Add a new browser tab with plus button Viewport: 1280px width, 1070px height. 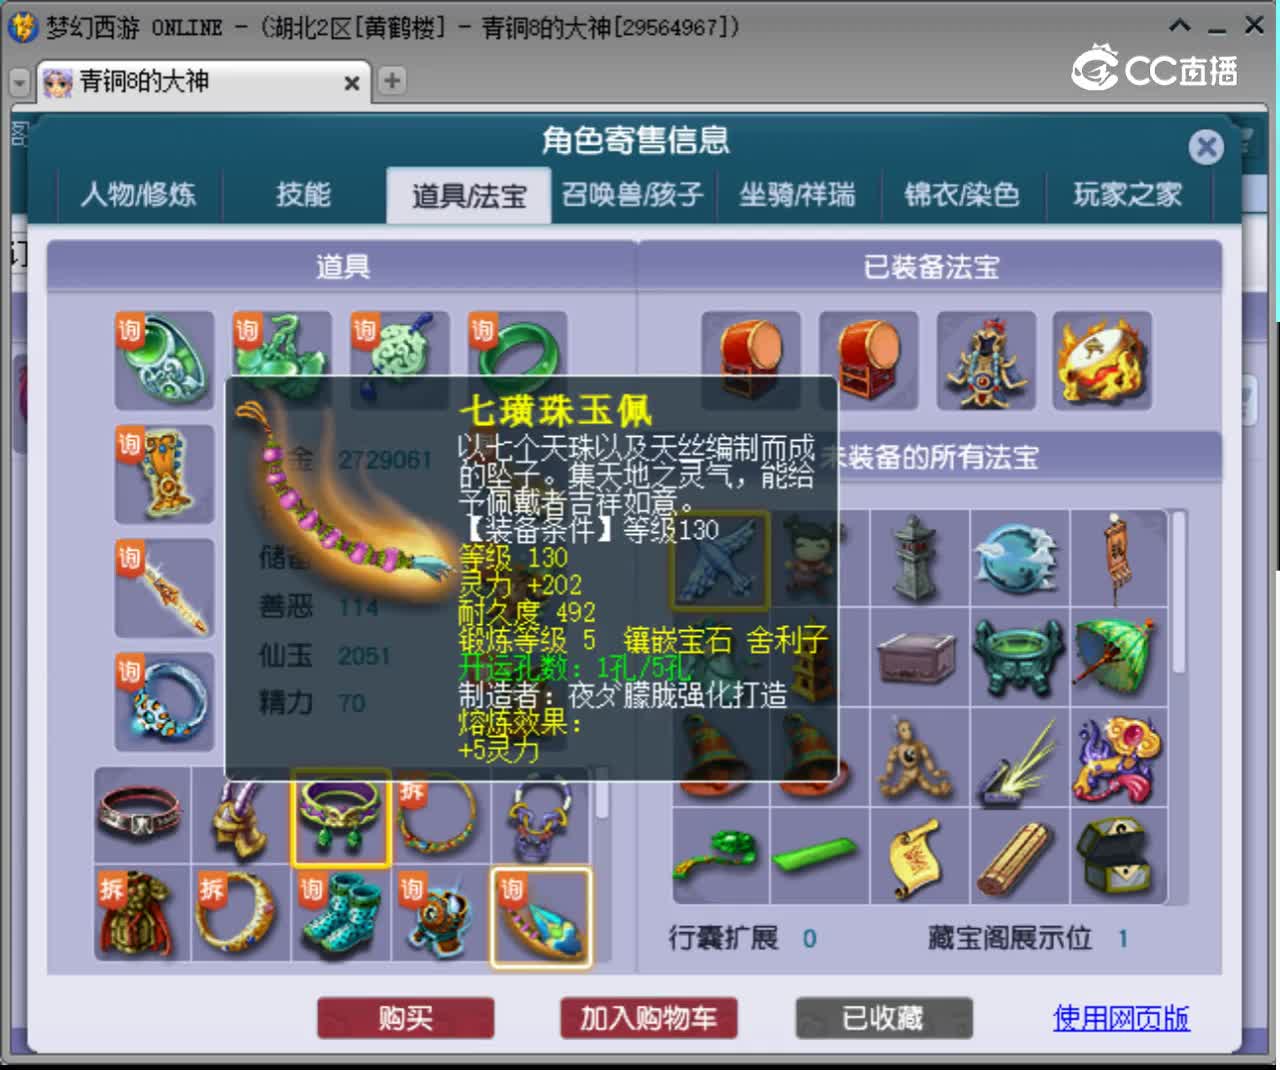pos(392,81)
